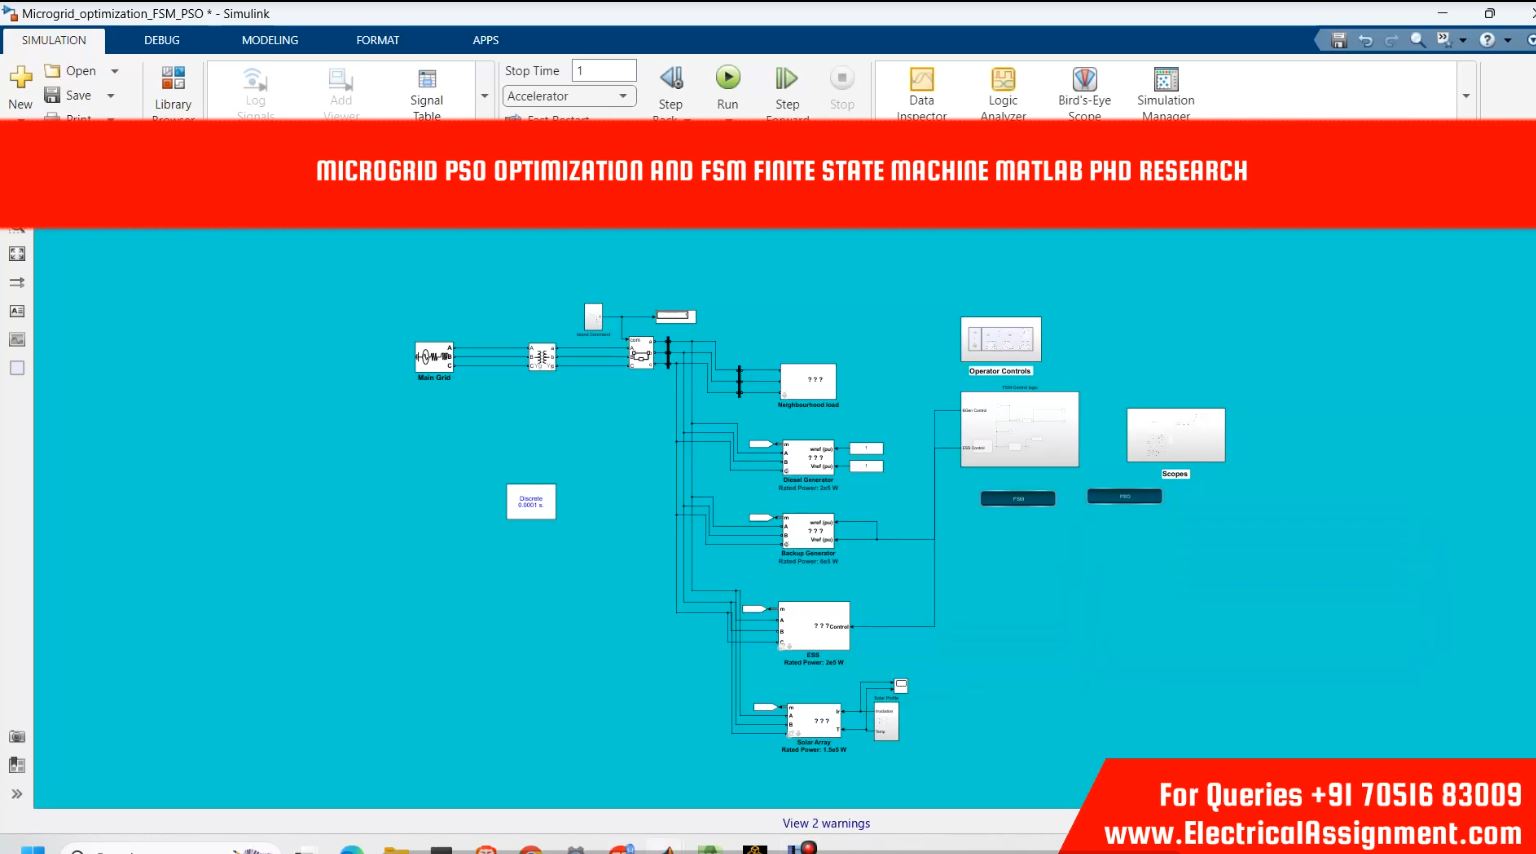1536x854 pixels.
Task: Switch to the MODELING tab
Action: coord(270,40)
